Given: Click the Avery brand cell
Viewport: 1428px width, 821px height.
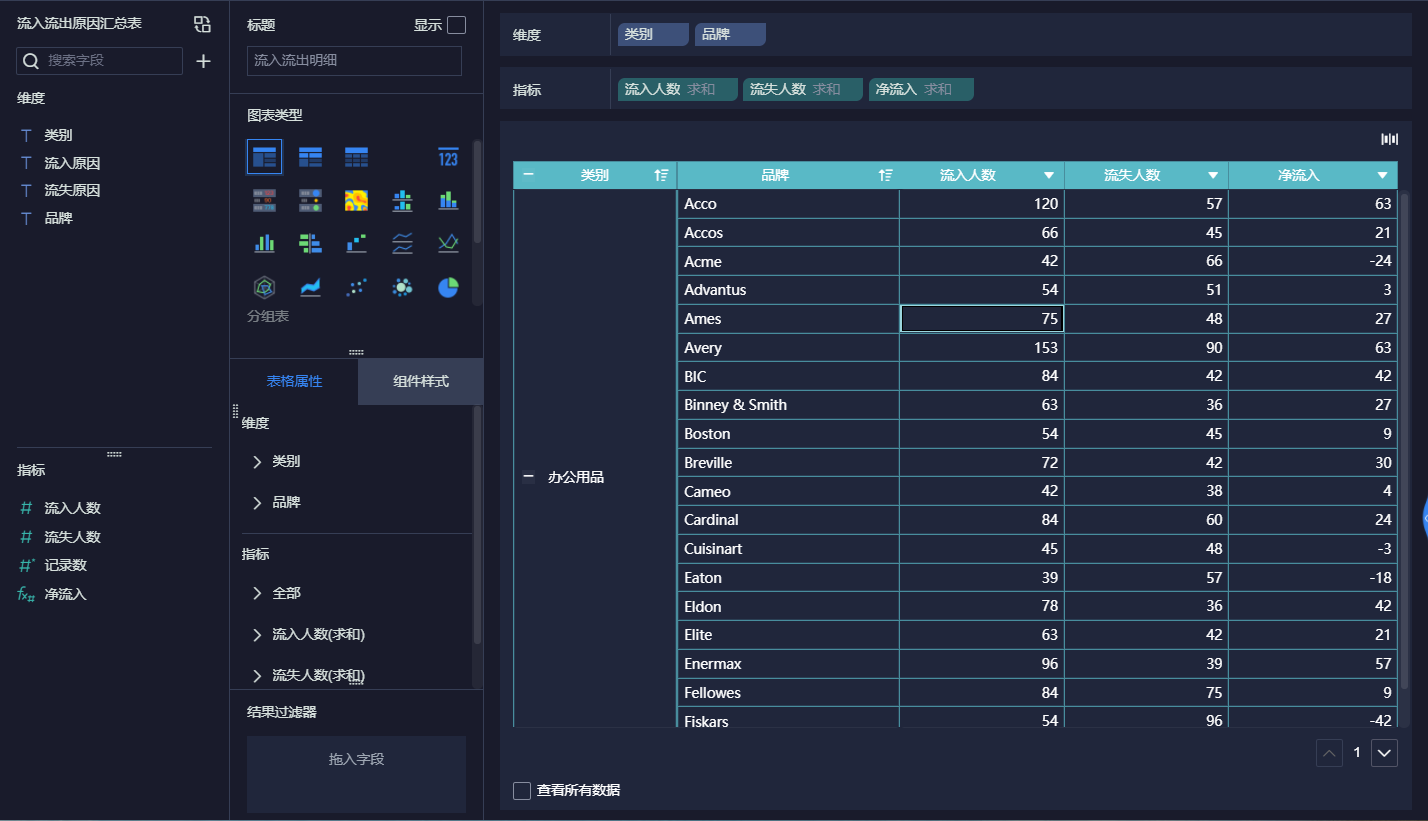Looking at the screenshot, I should [x=788, y=348].
